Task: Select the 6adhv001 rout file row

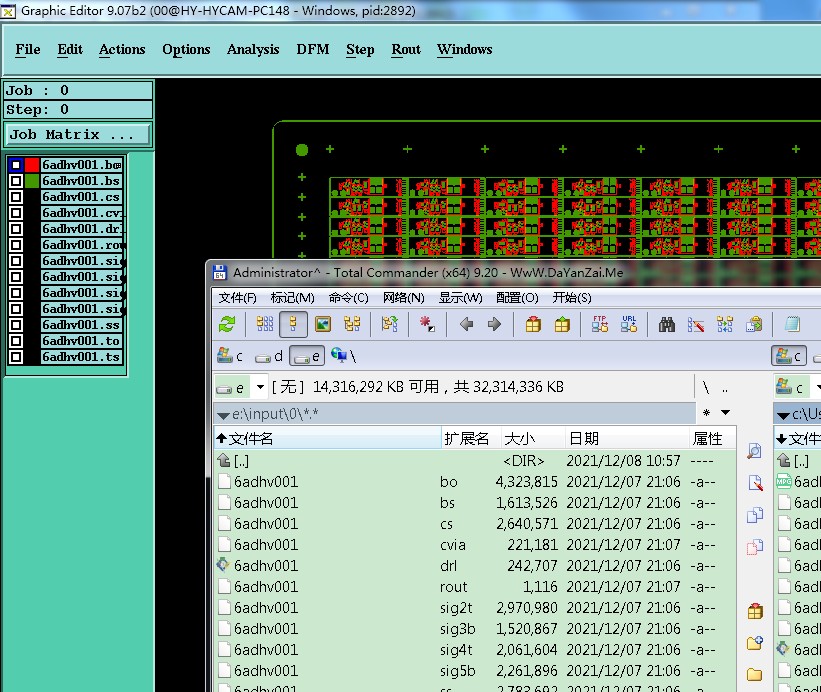Action: click(x=475, y=587)
